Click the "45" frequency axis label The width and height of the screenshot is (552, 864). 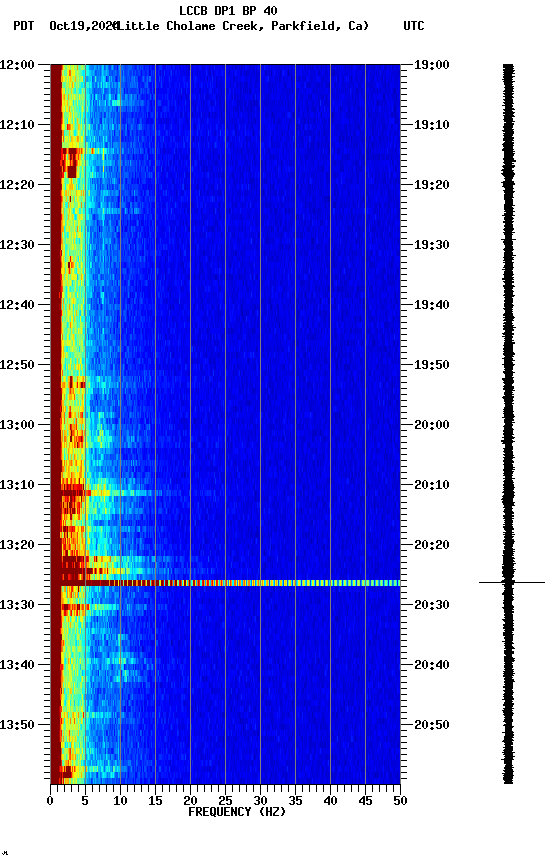coord(365,801)
